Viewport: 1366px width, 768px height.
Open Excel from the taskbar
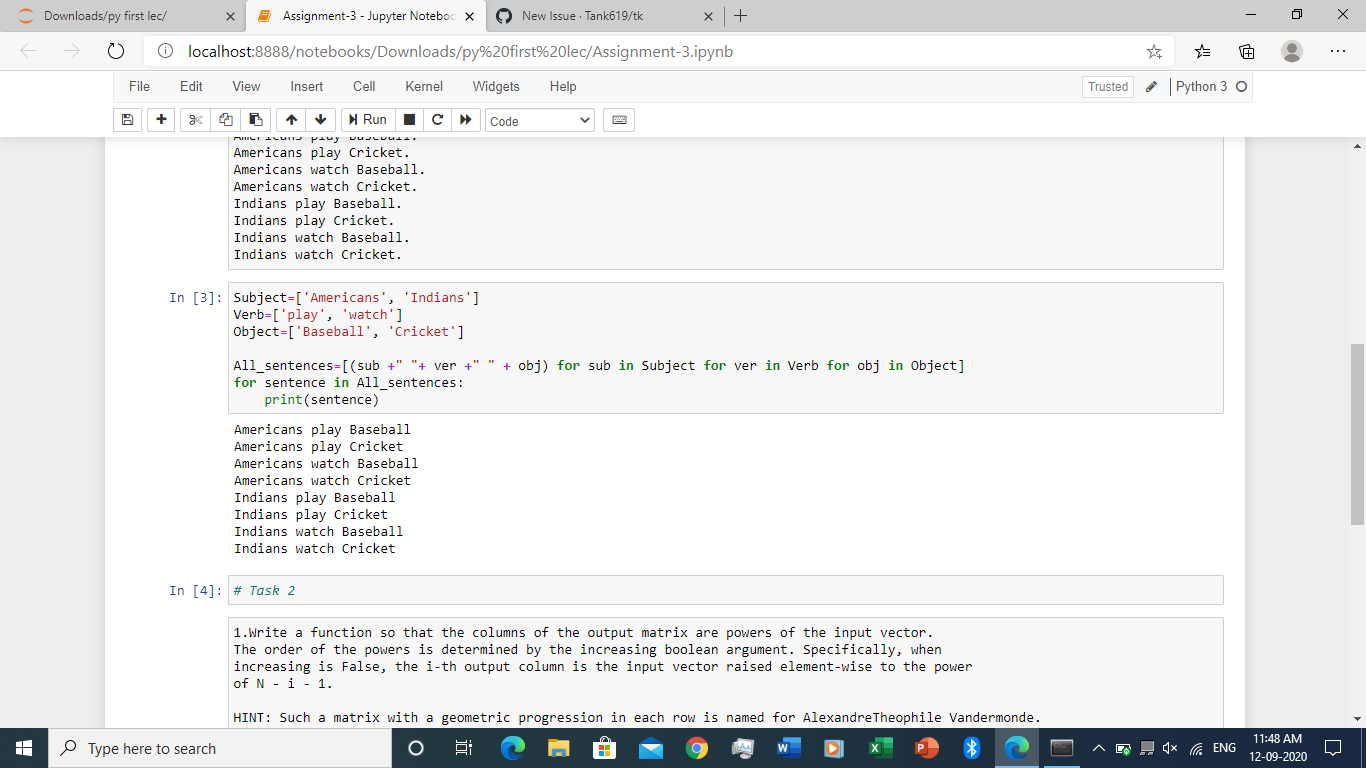click(x=880, y=748)
